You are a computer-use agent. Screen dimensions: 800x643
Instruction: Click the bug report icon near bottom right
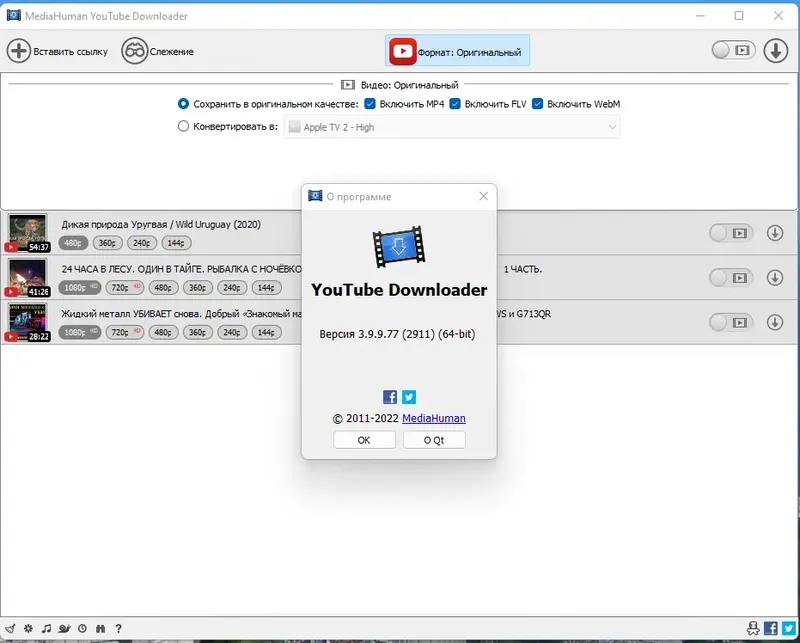[x=753, y=628]
